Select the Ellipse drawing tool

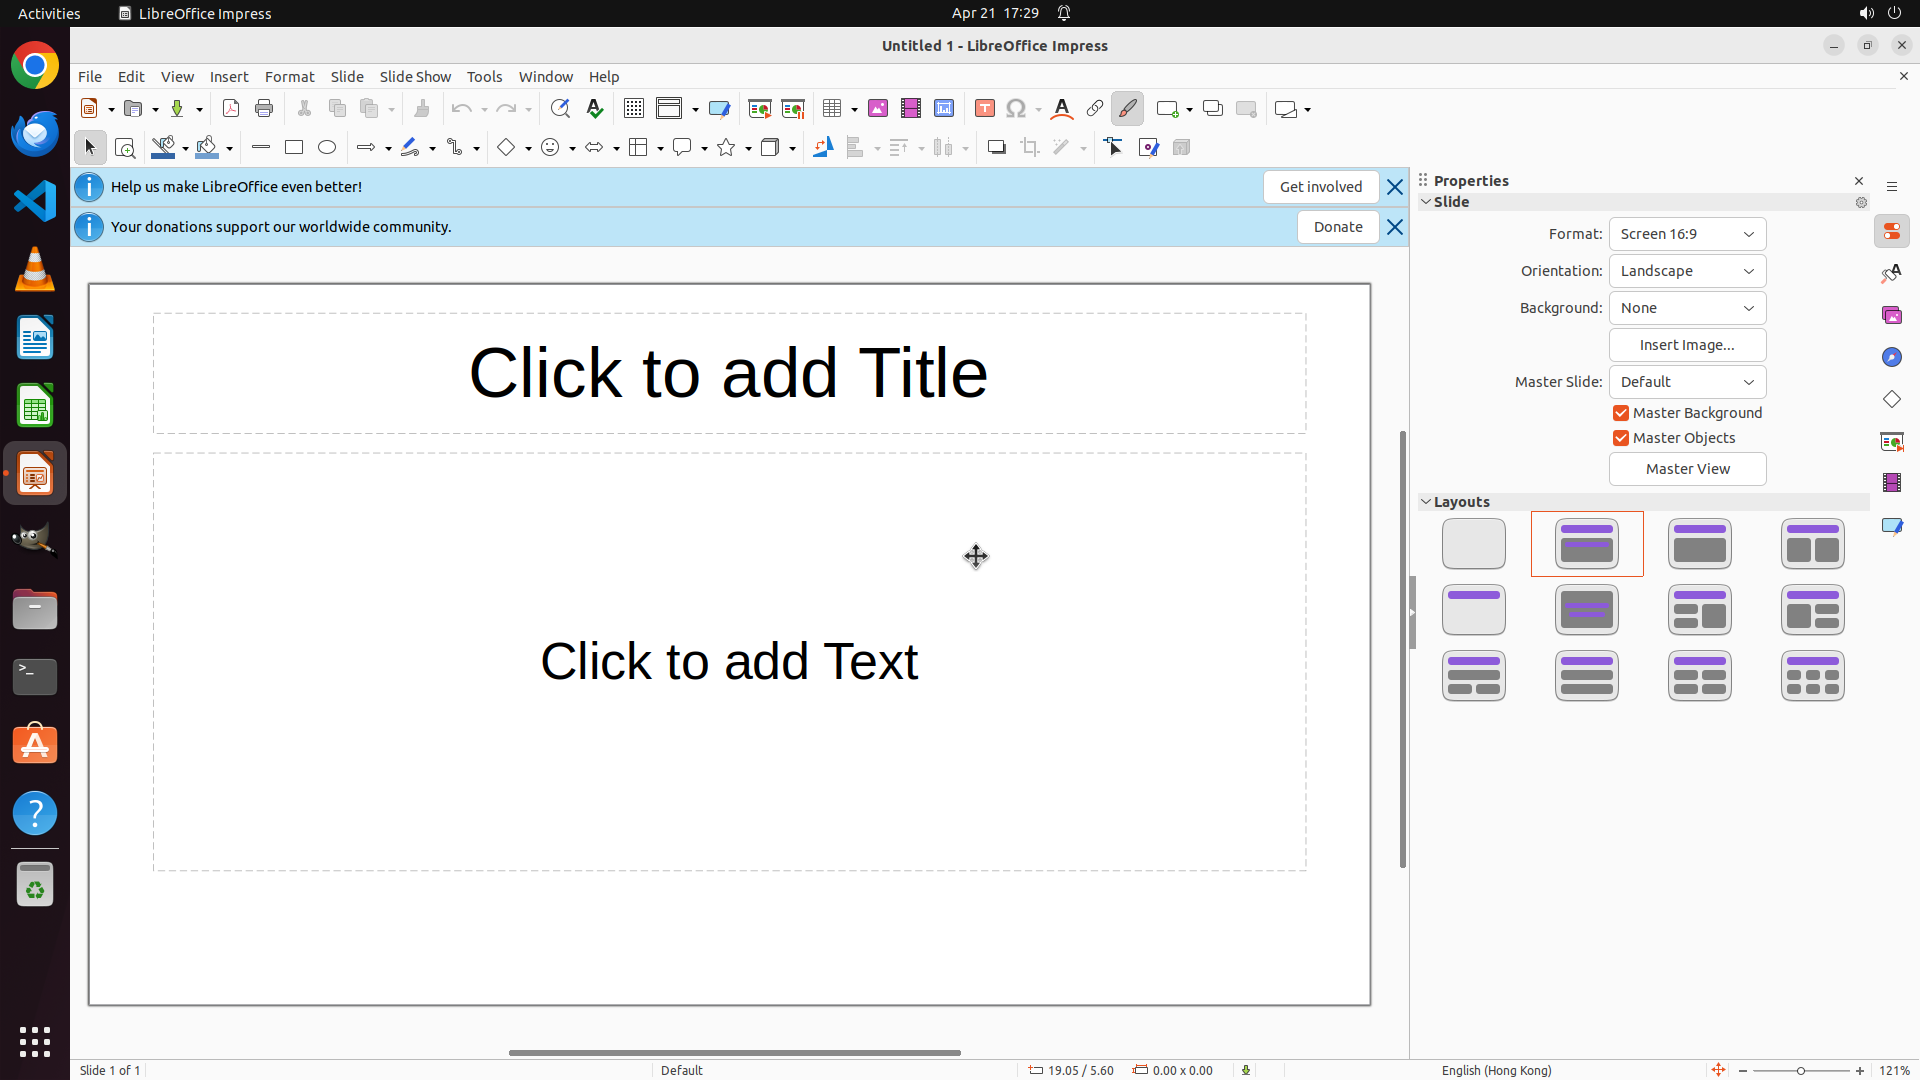pos(327,148)
